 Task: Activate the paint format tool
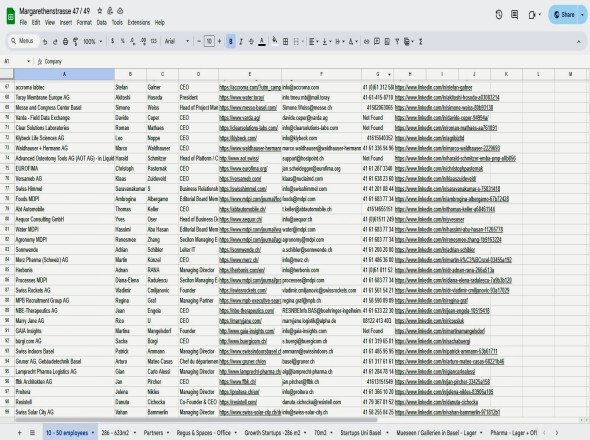76,41
